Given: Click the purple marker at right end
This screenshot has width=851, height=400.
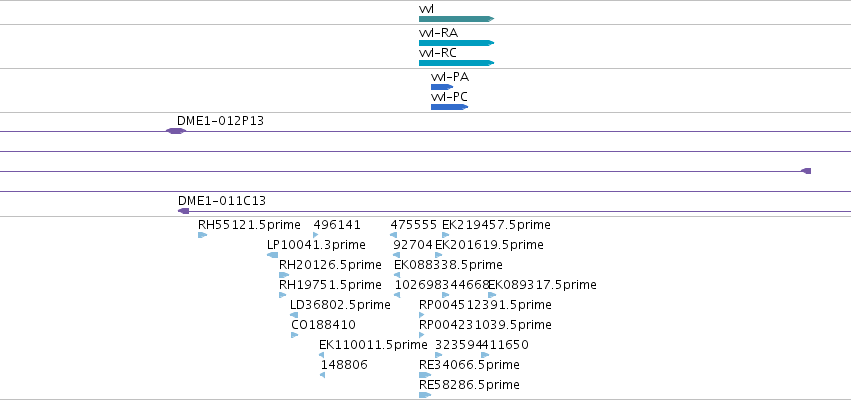Looking at the screenshot, I should tap(806, 171).
